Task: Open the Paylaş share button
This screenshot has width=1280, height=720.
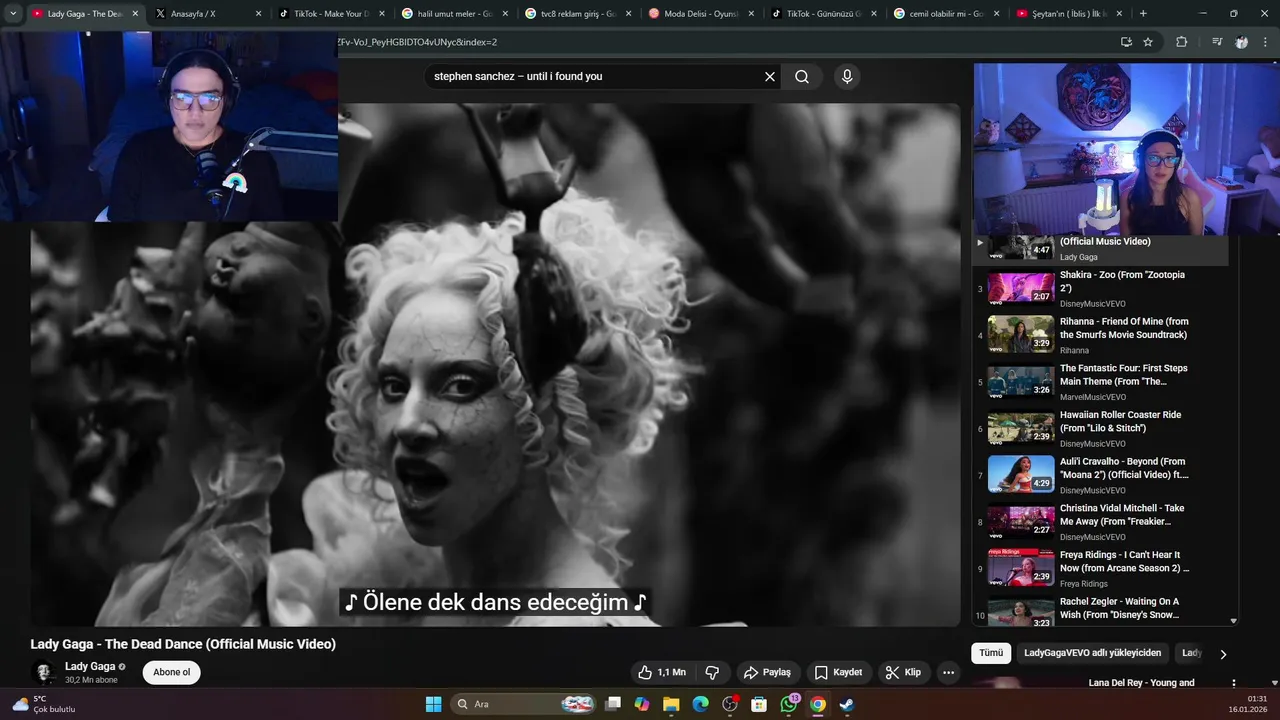Action: (x=767, y=672)
